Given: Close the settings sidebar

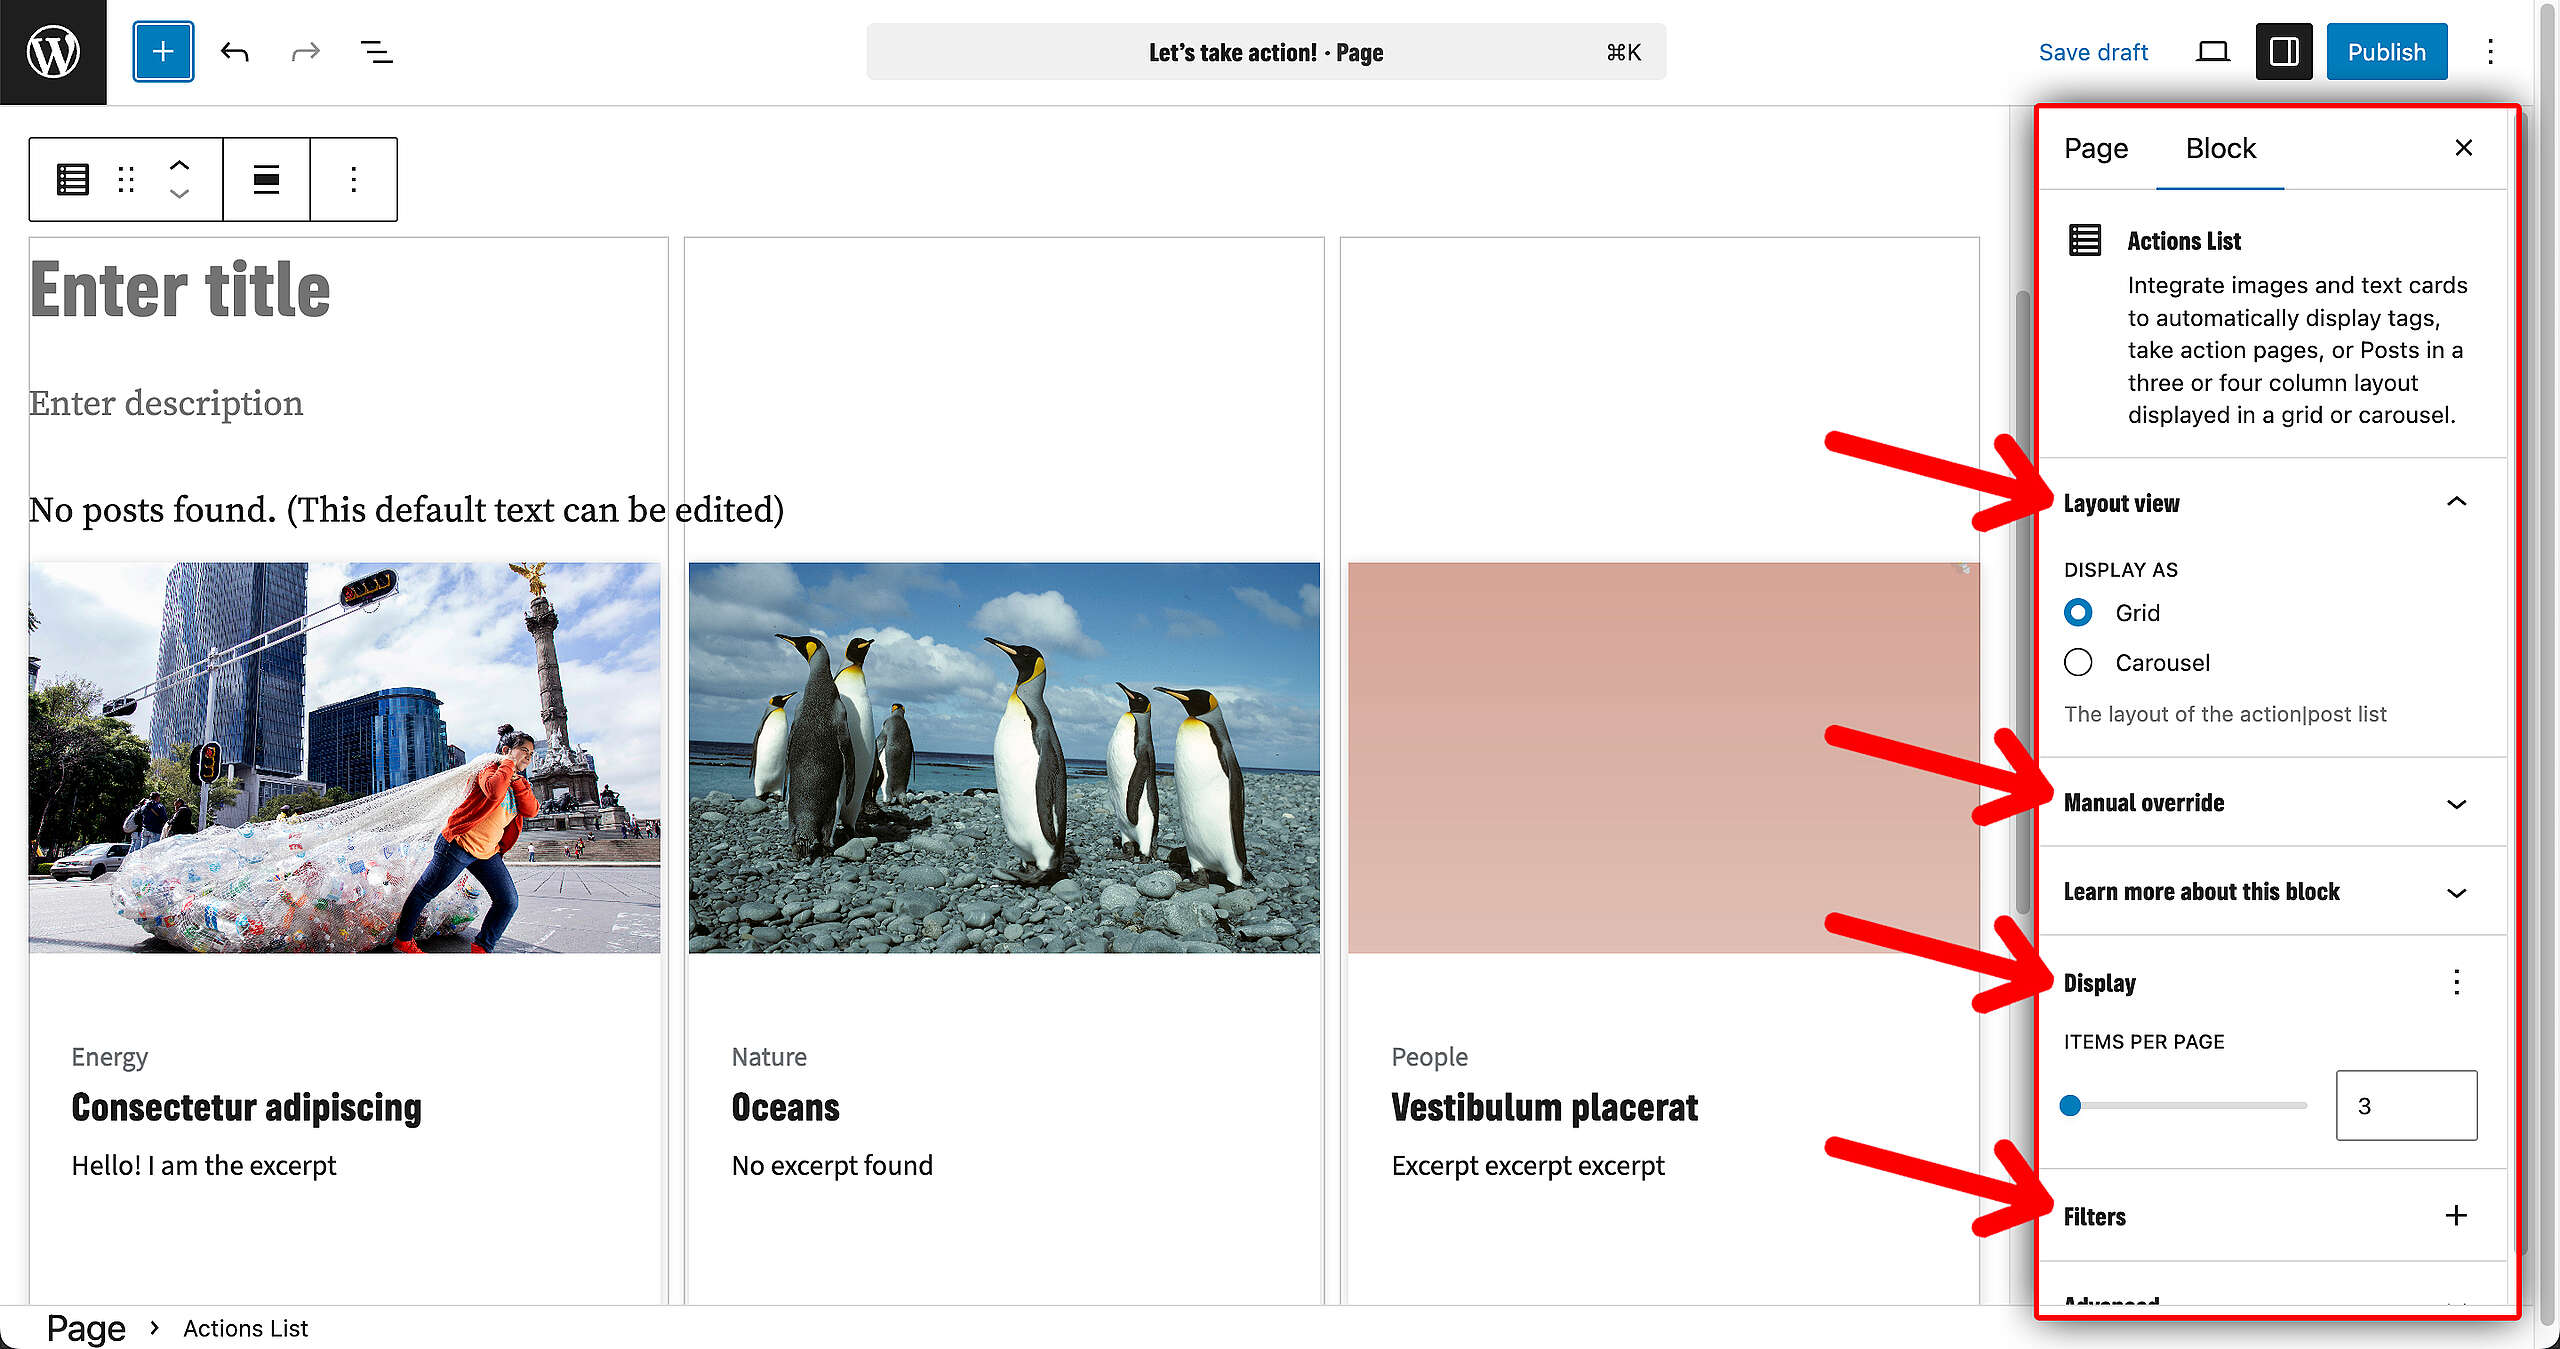Looking at the screenshot, I should click(2463, 148).
